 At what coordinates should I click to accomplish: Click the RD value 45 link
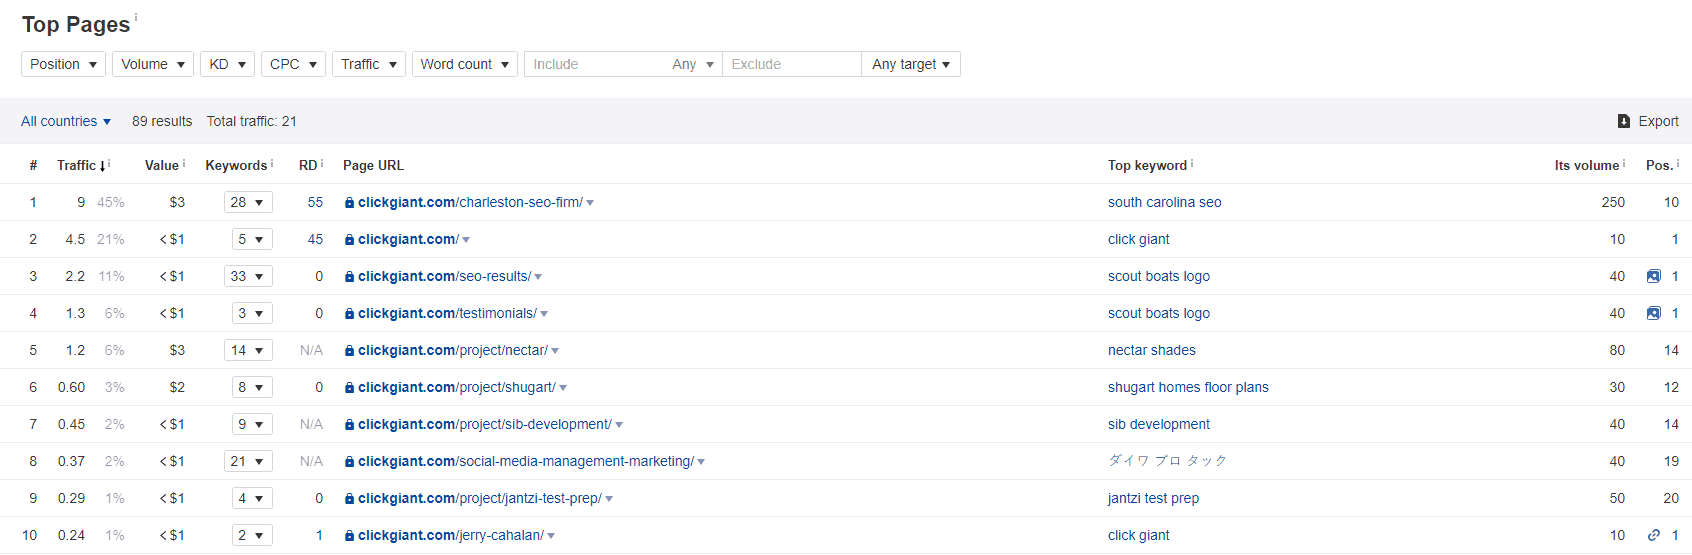pyautogui.click(x=315, y=239)
